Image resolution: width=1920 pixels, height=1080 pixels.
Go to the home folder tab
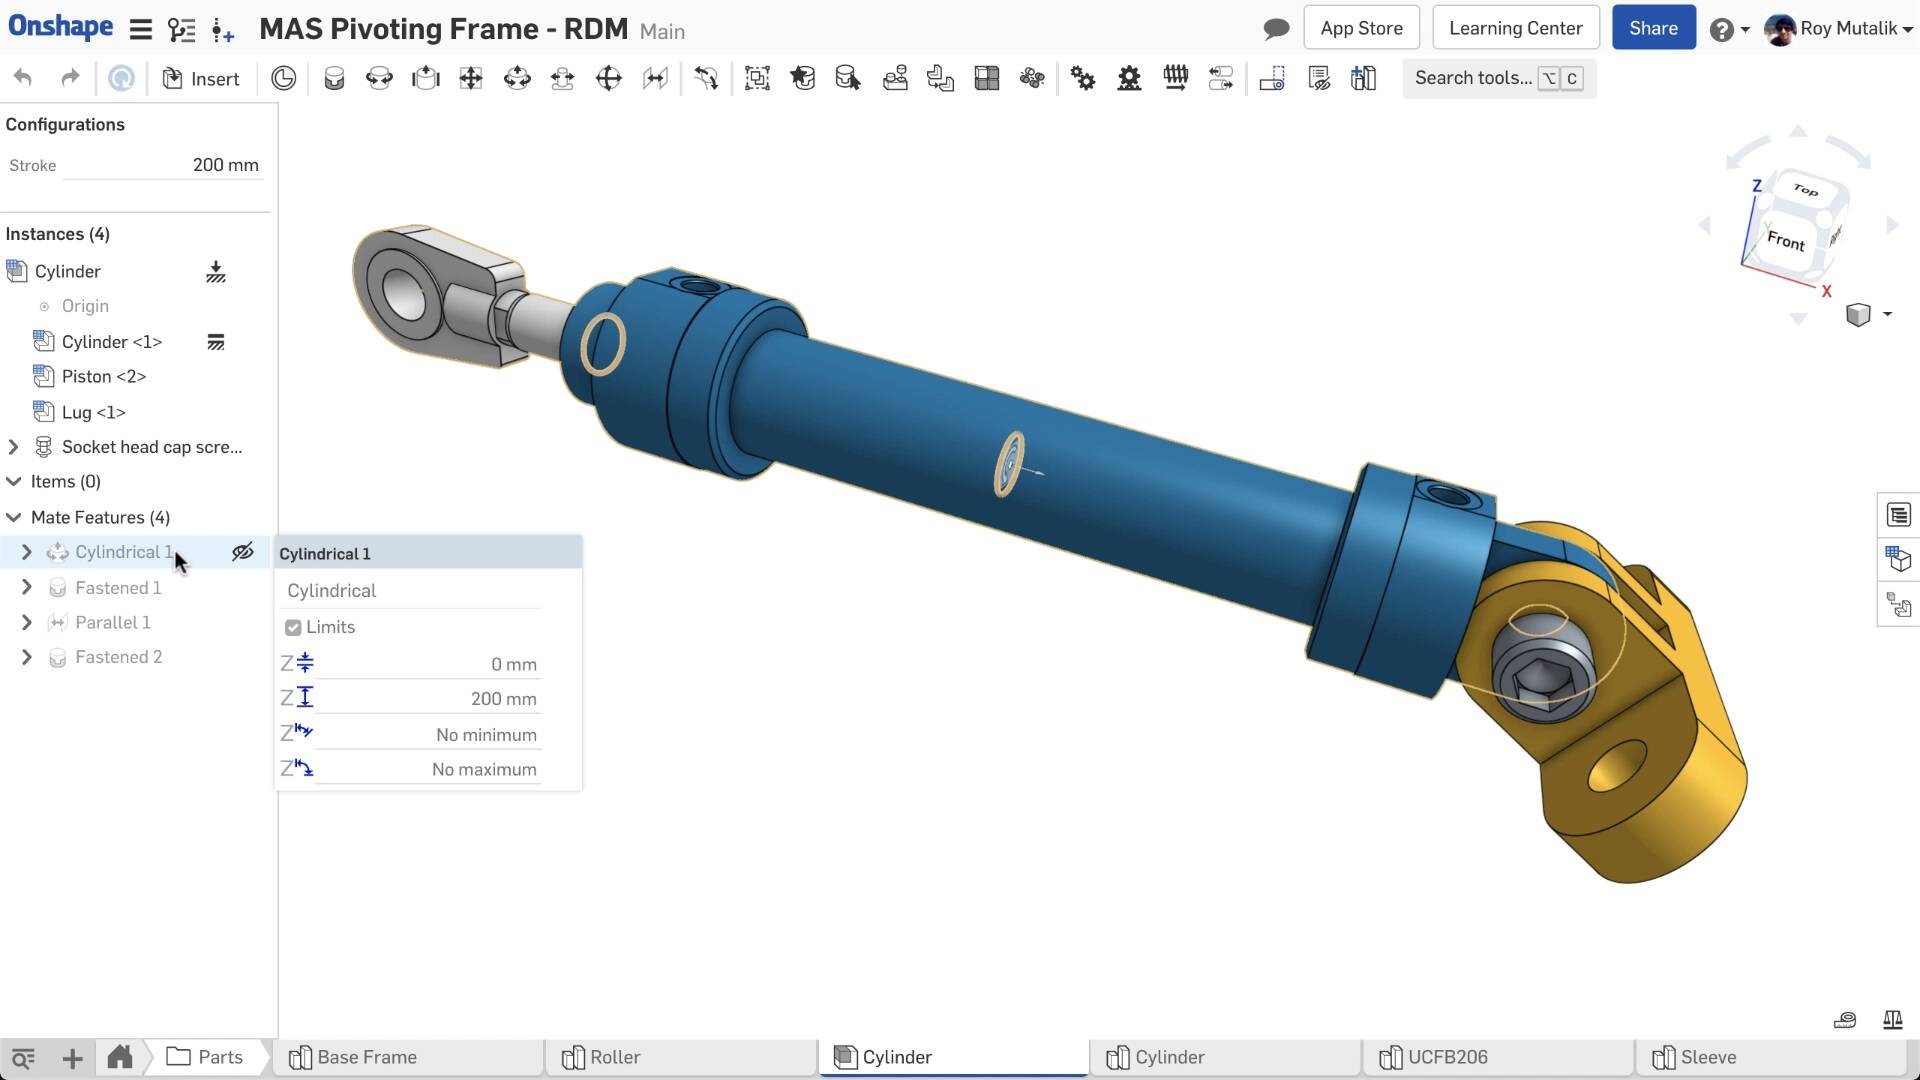click(120, 1057)
